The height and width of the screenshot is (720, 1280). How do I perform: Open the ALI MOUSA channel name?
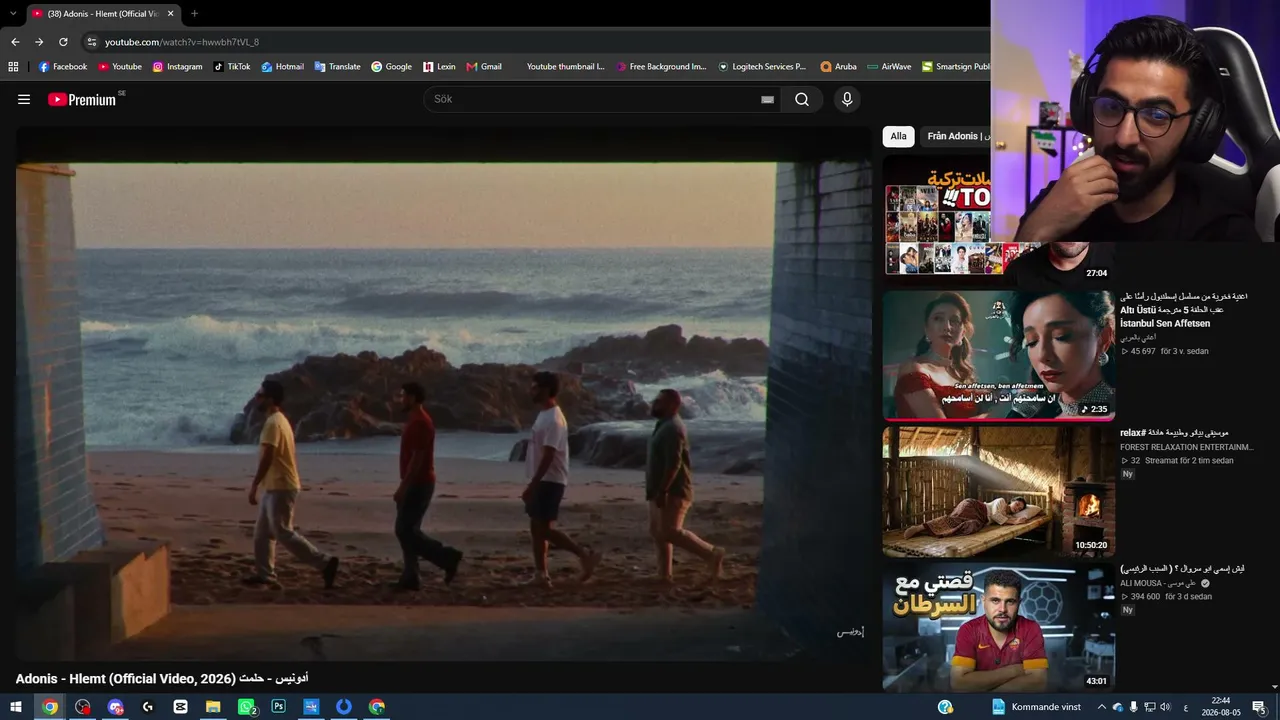[1158, 583]
